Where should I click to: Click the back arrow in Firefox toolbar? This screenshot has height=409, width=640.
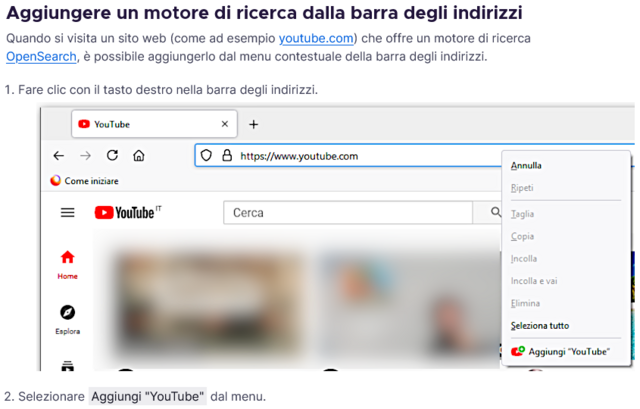point(59,156)
